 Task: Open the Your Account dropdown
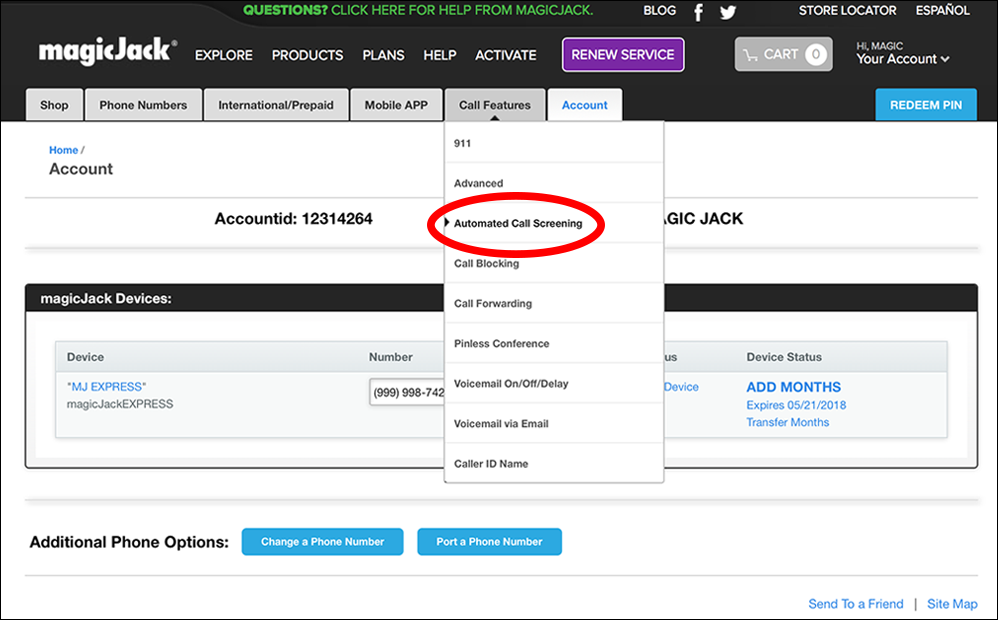tap(900, 60)
